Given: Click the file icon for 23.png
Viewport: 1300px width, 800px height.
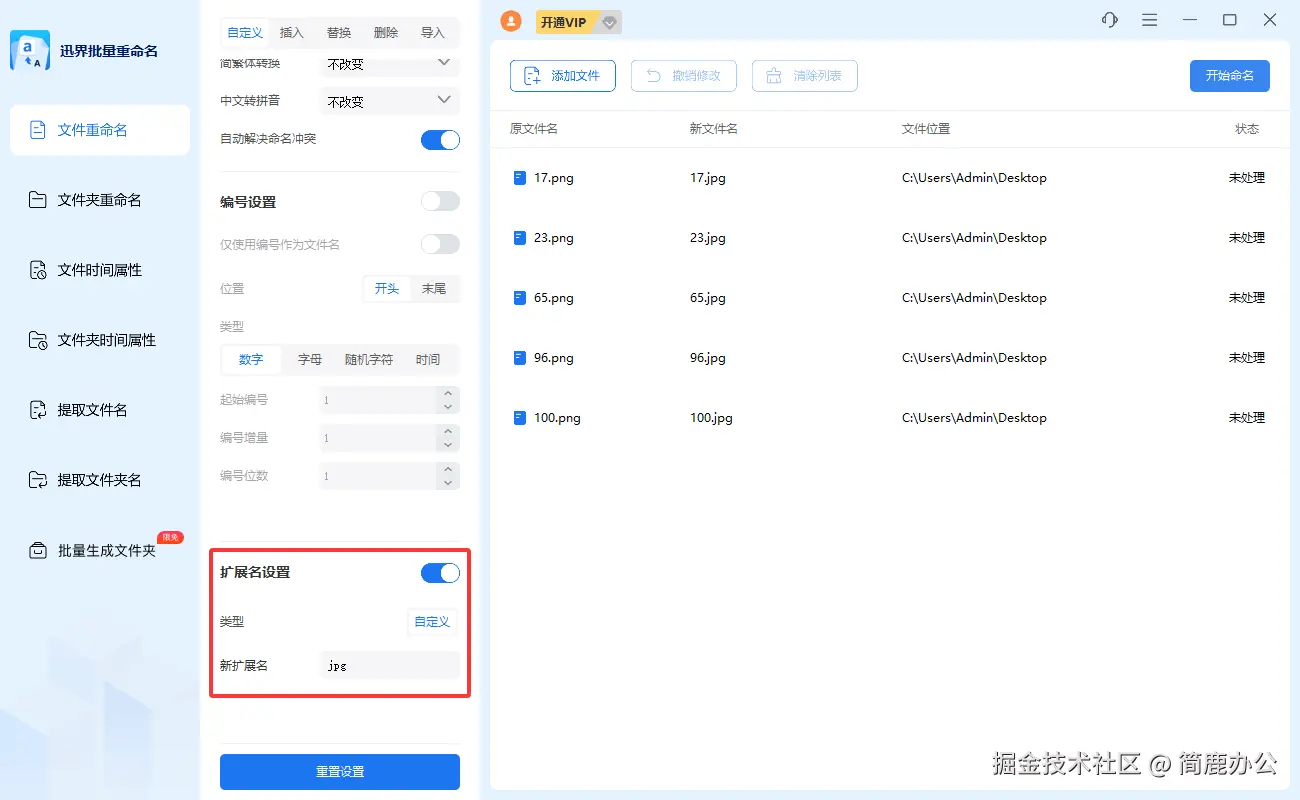Looking at the screenshot, I should pyautogui.click(x=519, y=238).
